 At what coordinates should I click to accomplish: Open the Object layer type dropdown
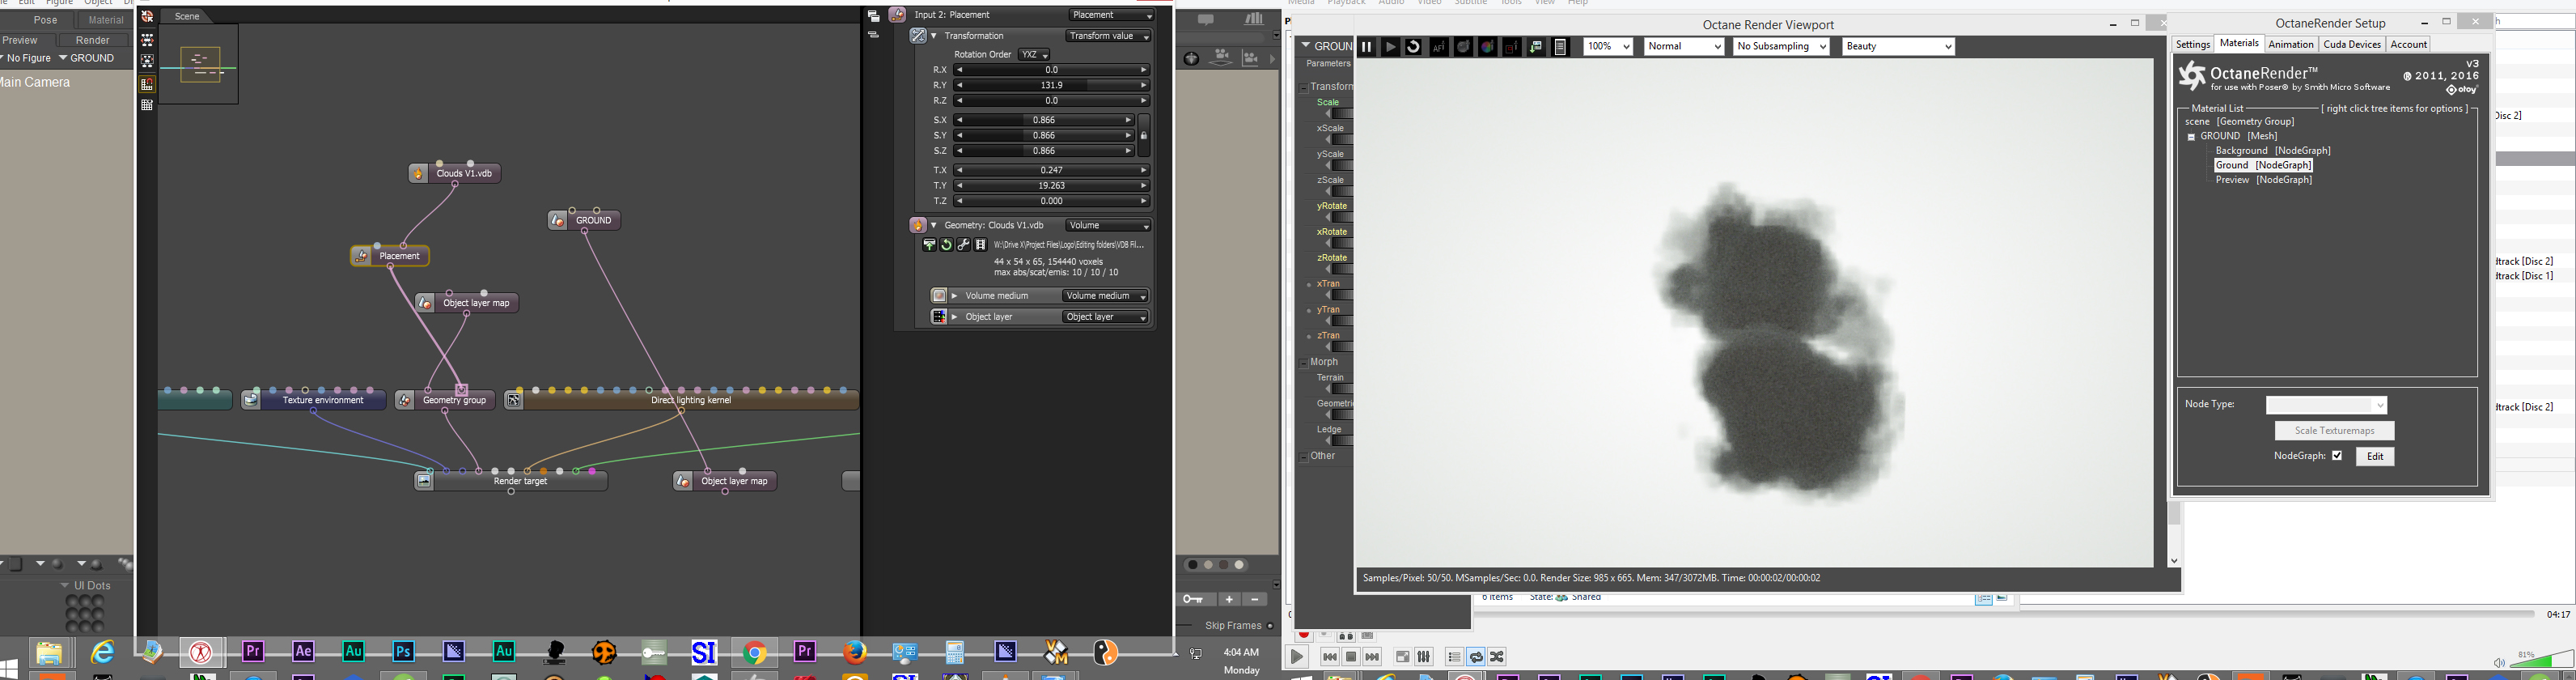[1105, 317]
